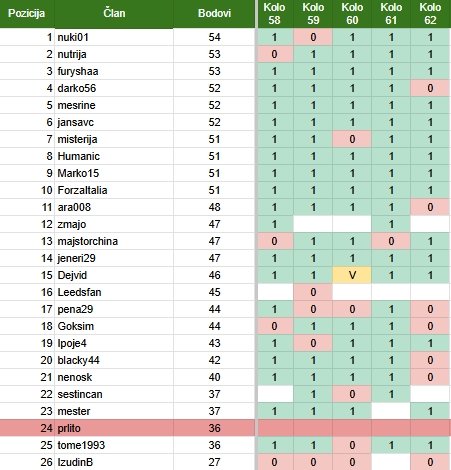Click the Bodovi column header
This screenshot has height=470, width=451.
[214, 14]
